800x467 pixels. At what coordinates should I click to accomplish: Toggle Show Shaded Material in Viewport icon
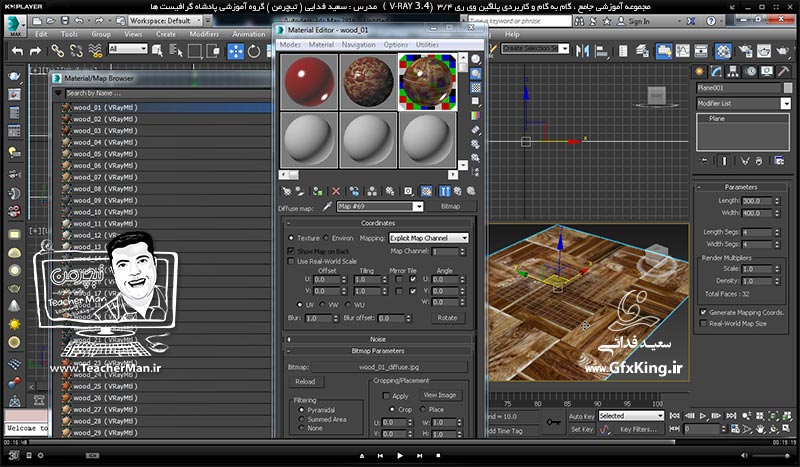point(426,191)
